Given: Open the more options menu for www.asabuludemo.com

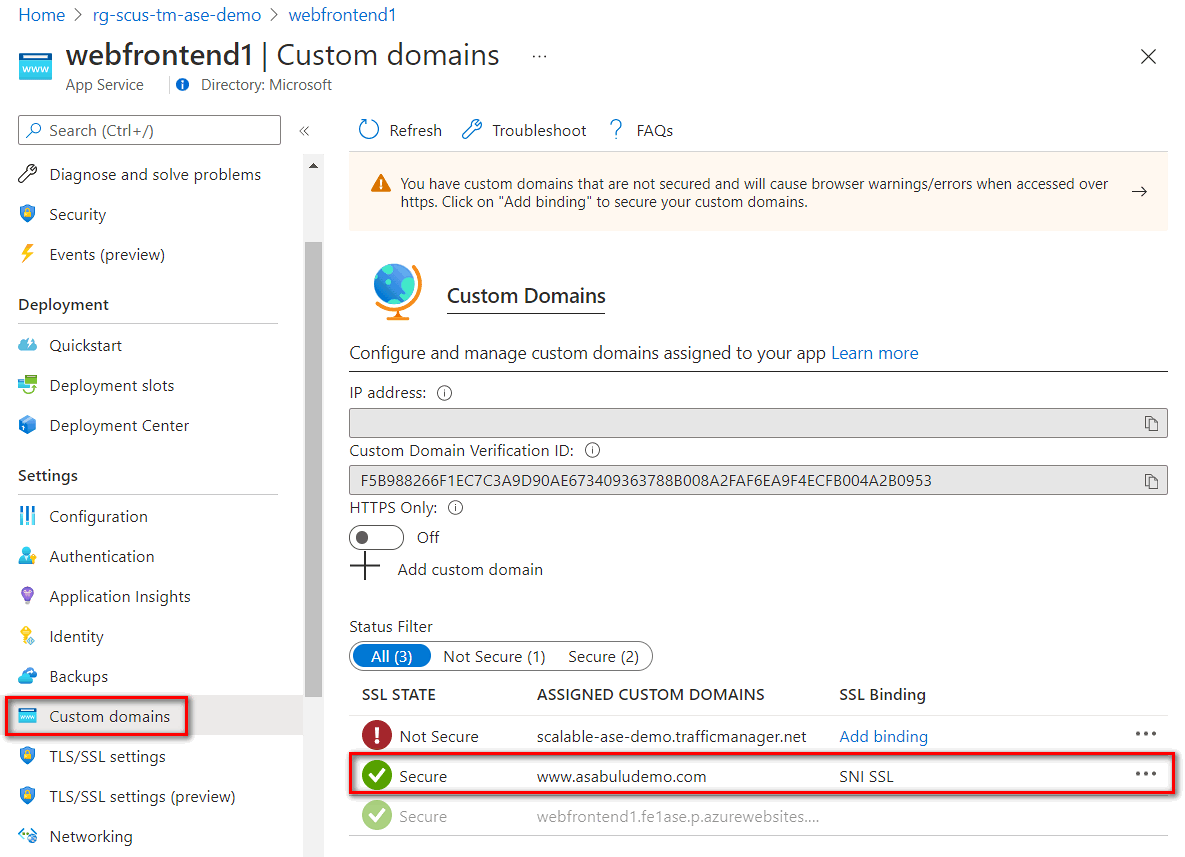Looking at the screenshot, I should pyautogui.click(x=1145, y=774).
